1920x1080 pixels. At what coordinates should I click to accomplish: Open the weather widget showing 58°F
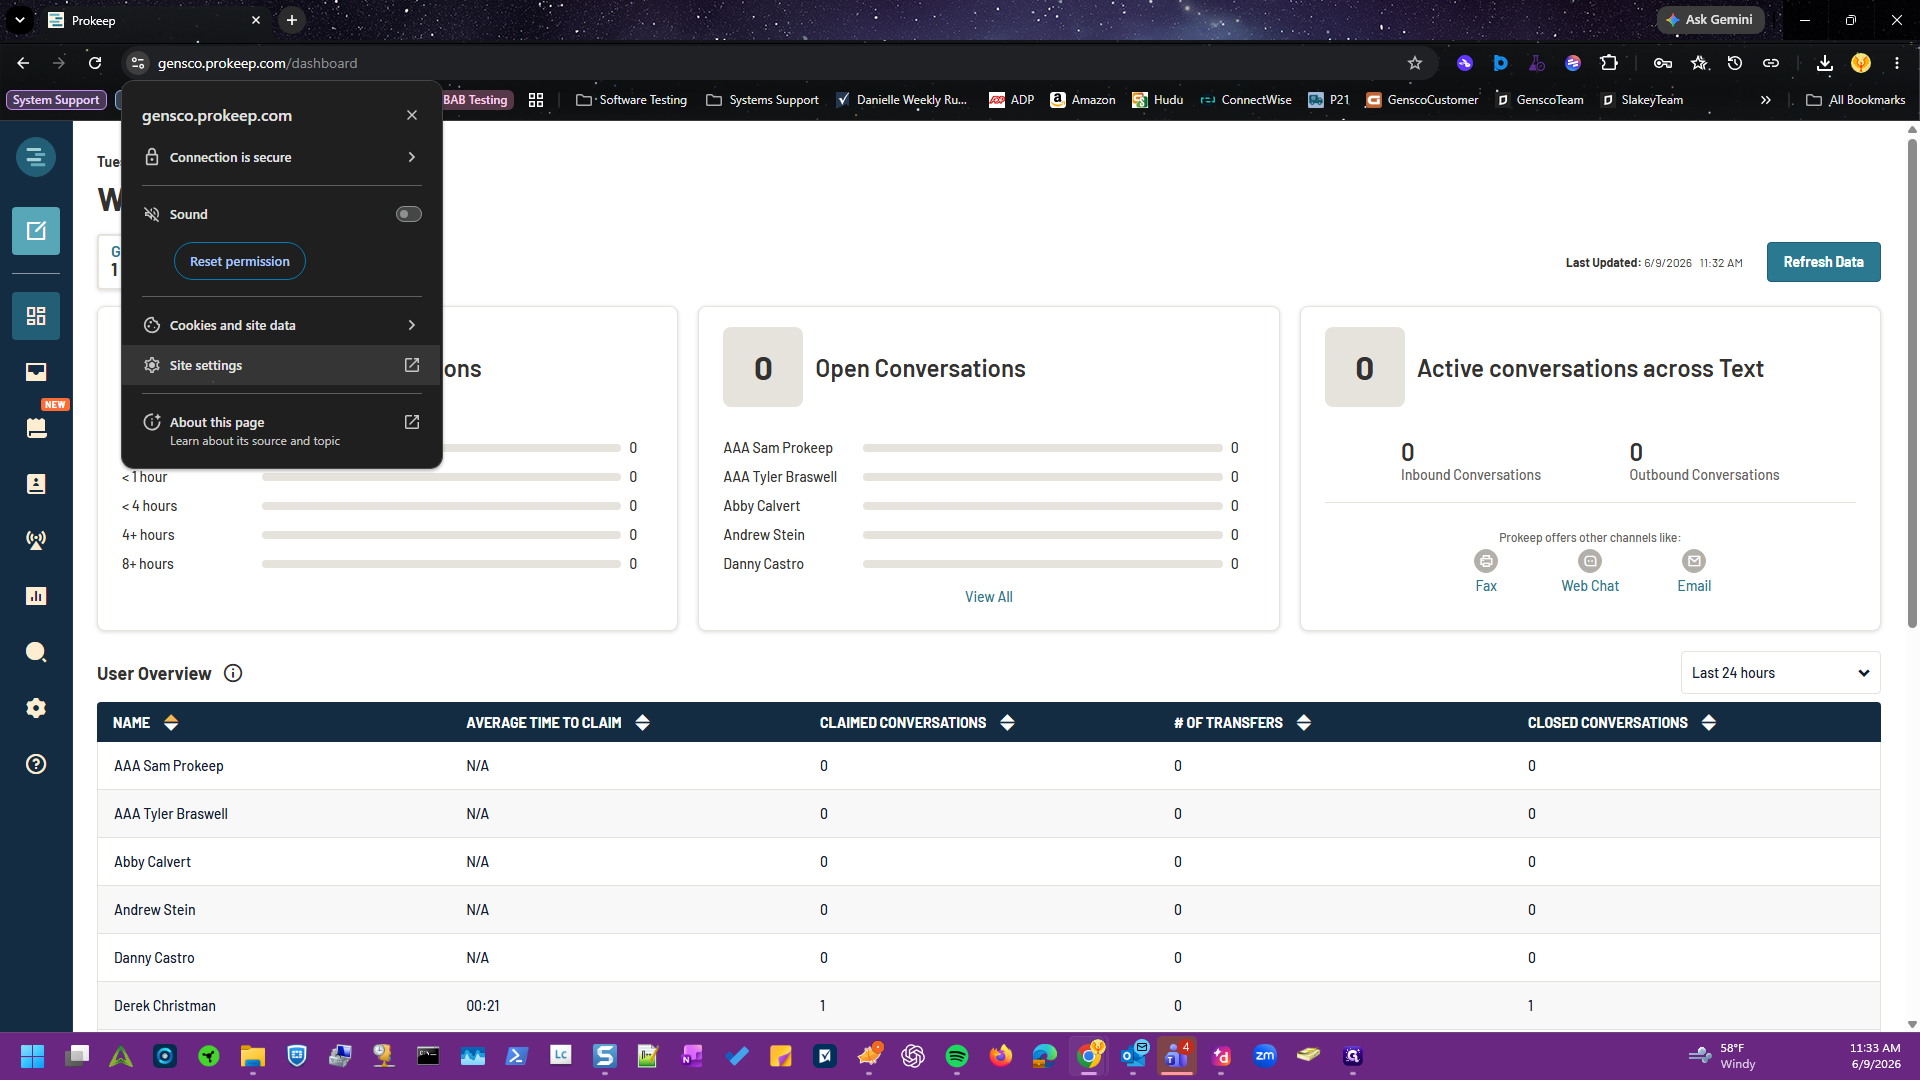point(1722,1056)
